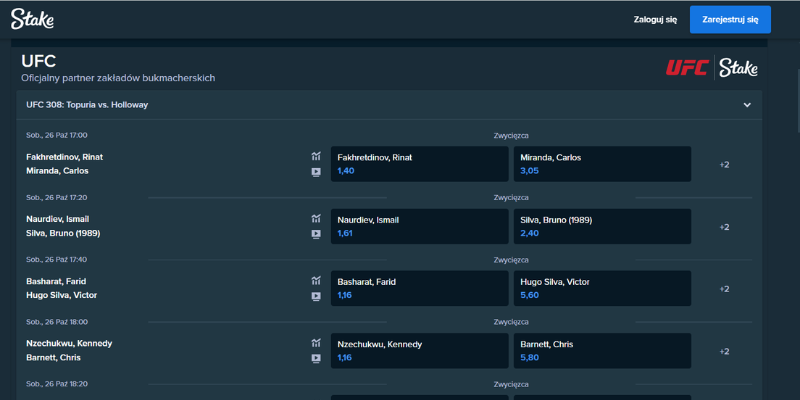Show +2 extra markets for Nzechukwu fight
The image size is (800, 400).
pos(724,351)
